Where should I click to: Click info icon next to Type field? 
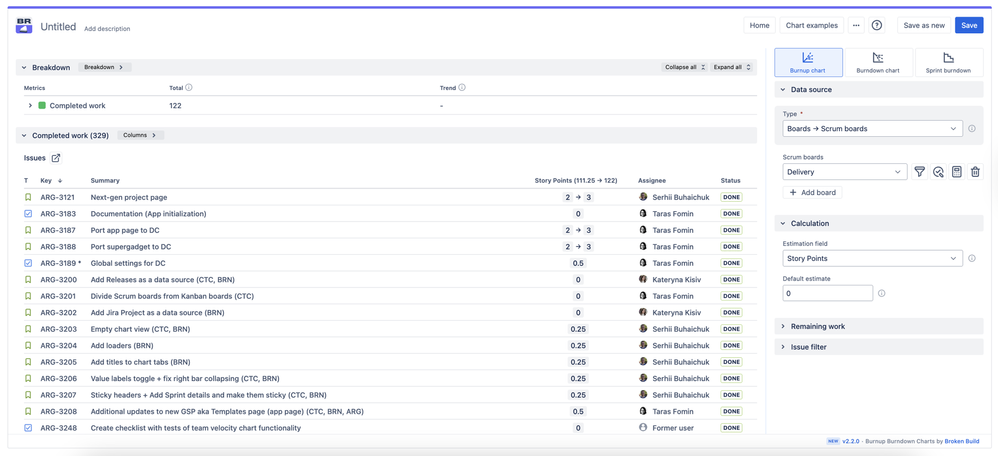click(972, 129)
